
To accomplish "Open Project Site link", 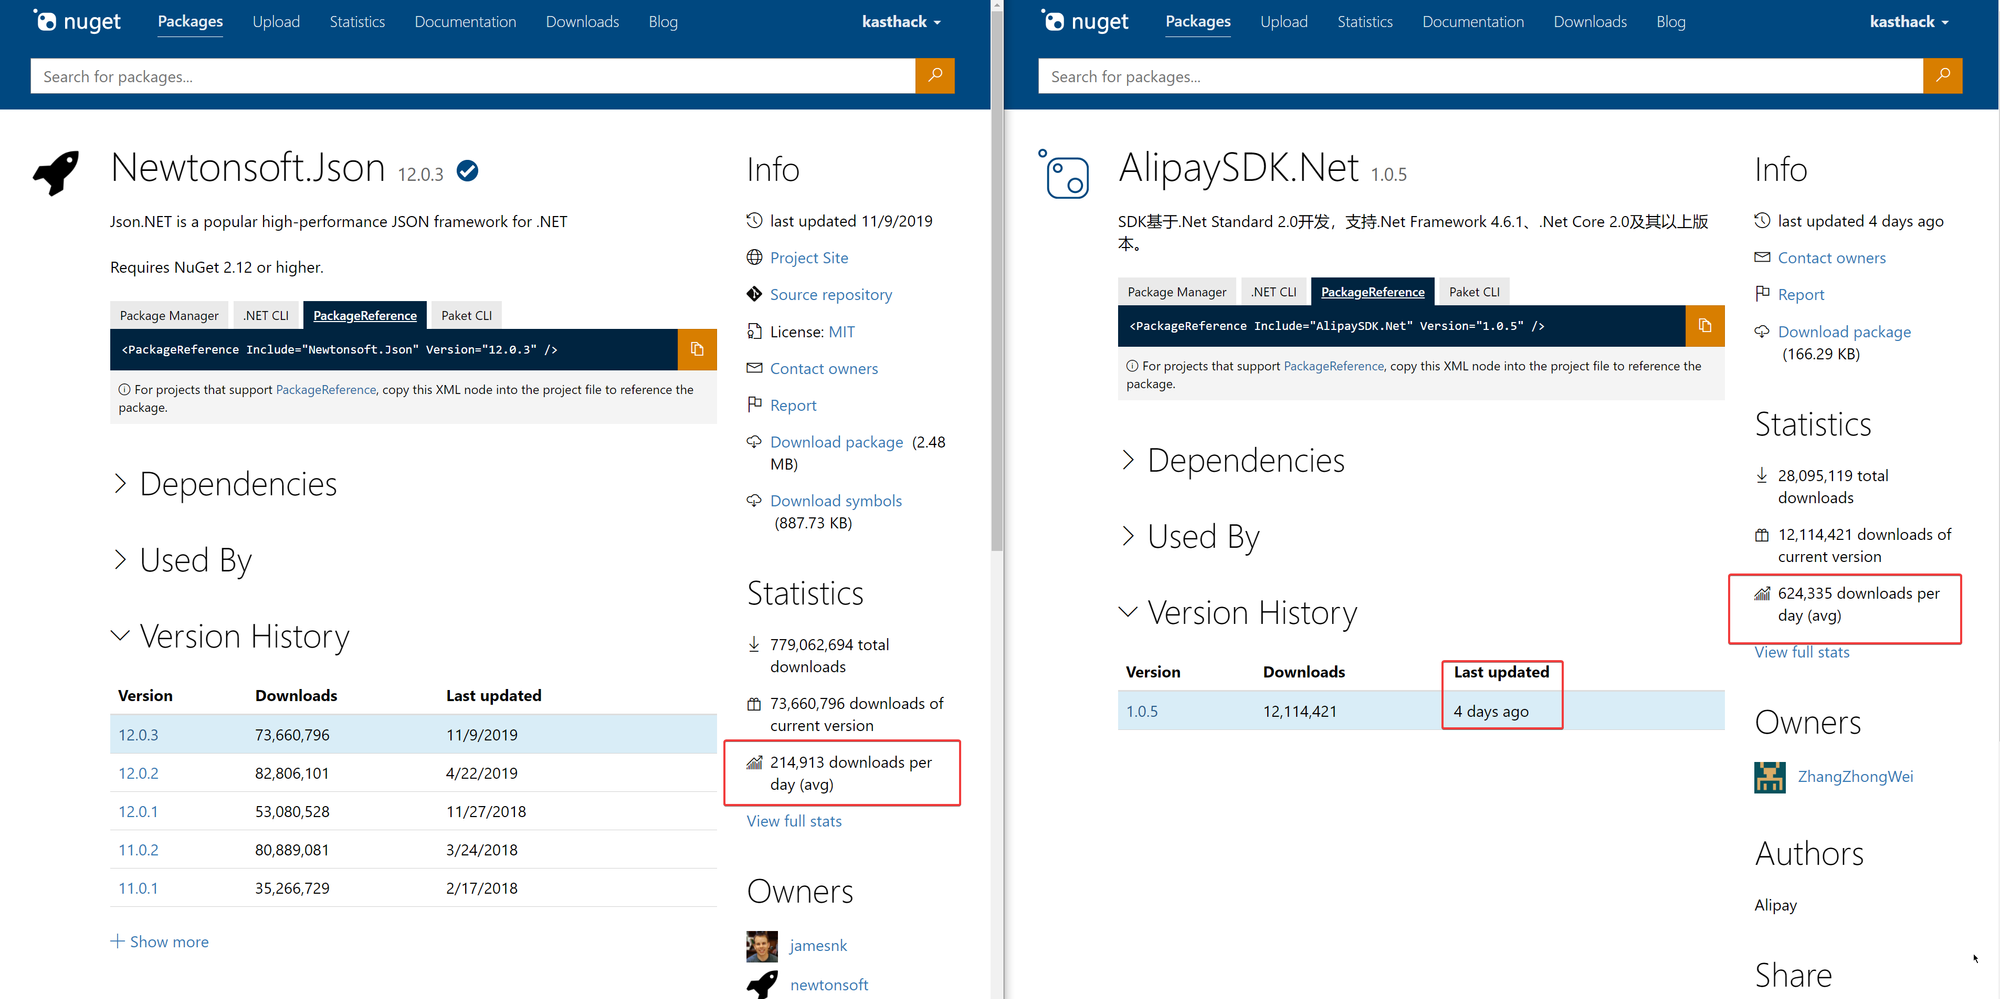I will pyautogui.click(x=809, y=258).
